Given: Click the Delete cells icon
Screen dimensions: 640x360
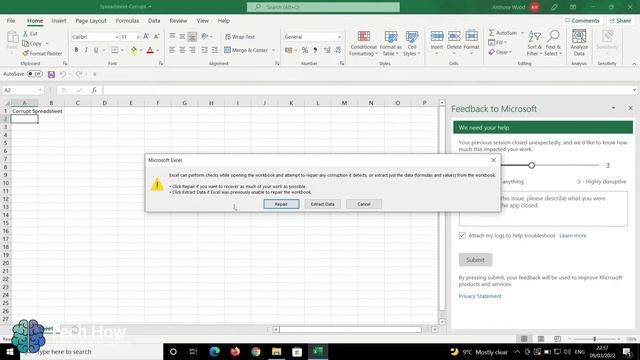Looking at the screenshot, I should click(454, 37).
